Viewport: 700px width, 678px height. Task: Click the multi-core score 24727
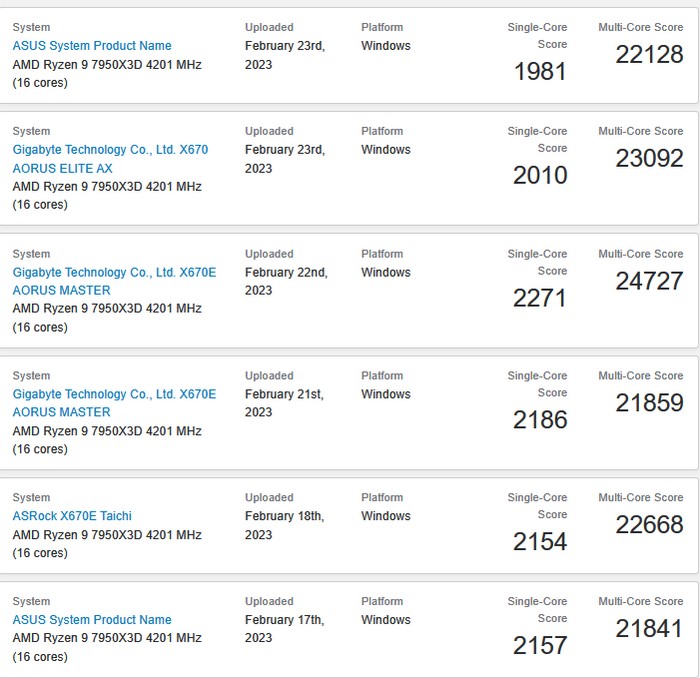(649, 282)
